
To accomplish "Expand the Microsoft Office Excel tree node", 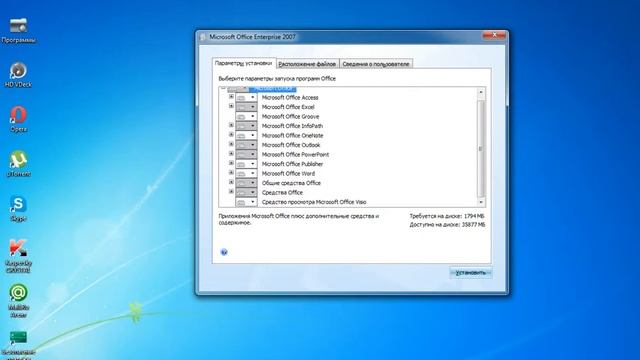I will tap(231, 106).
